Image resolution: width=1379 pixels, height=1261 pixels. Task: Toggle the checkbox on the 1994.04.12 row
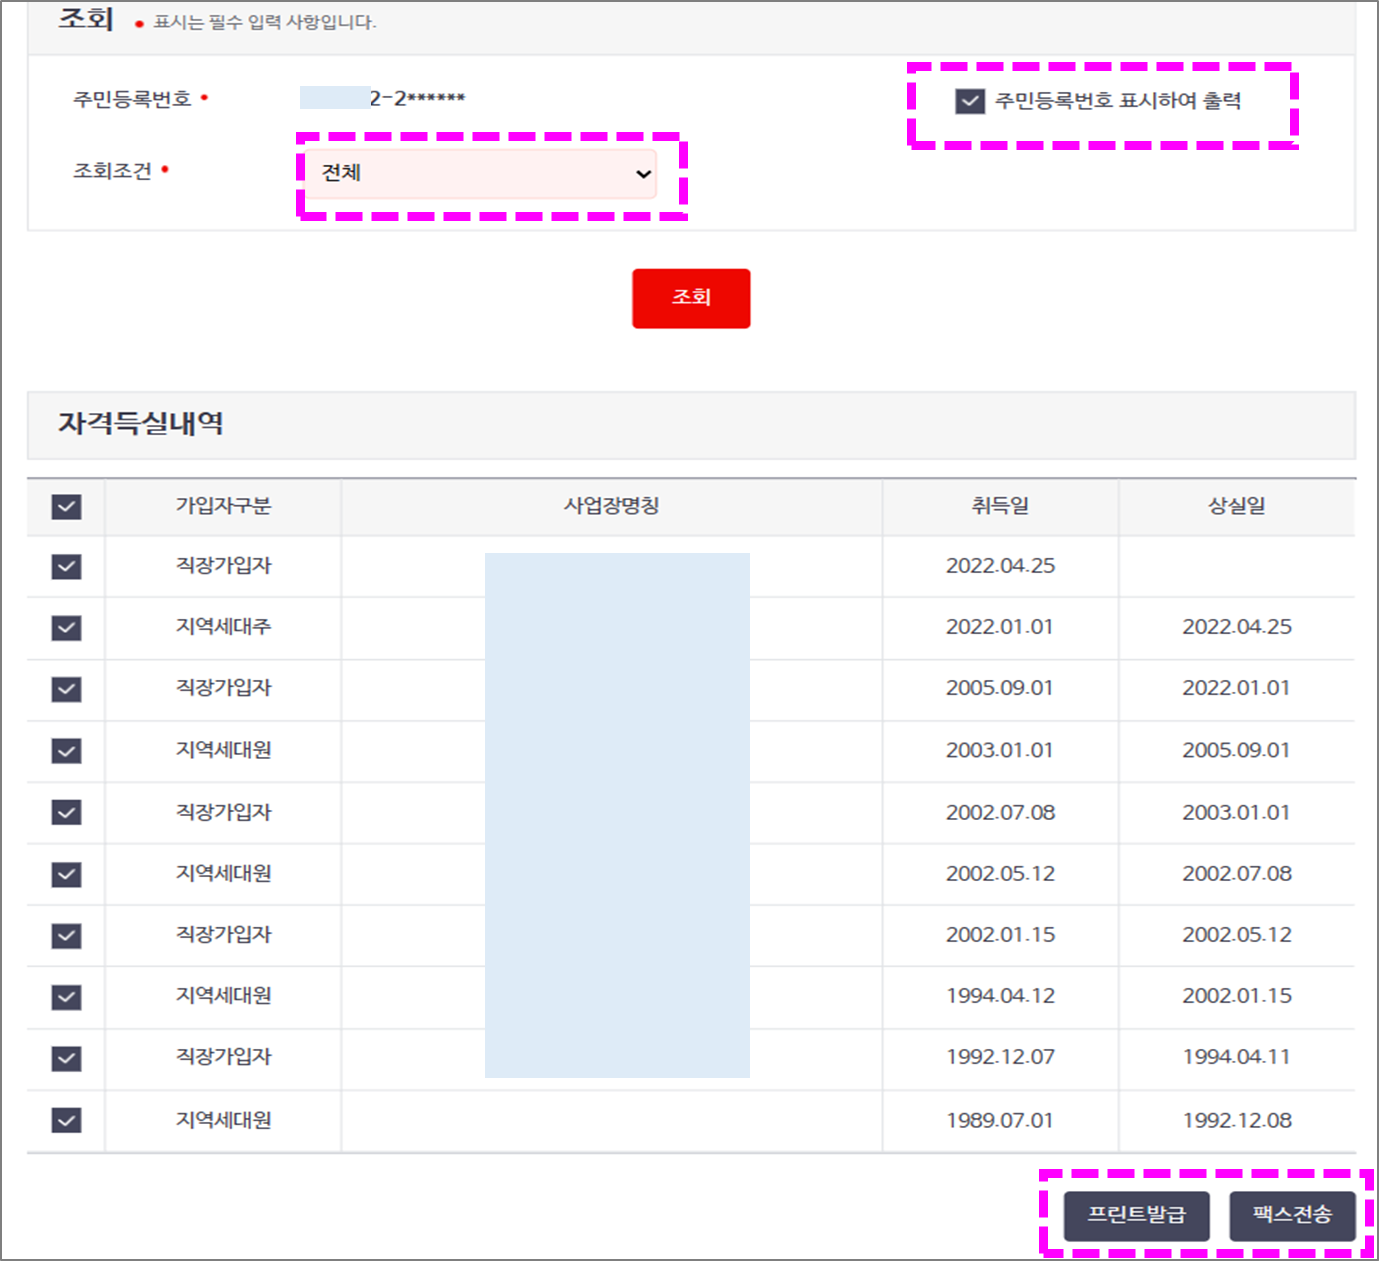[65, 996]
